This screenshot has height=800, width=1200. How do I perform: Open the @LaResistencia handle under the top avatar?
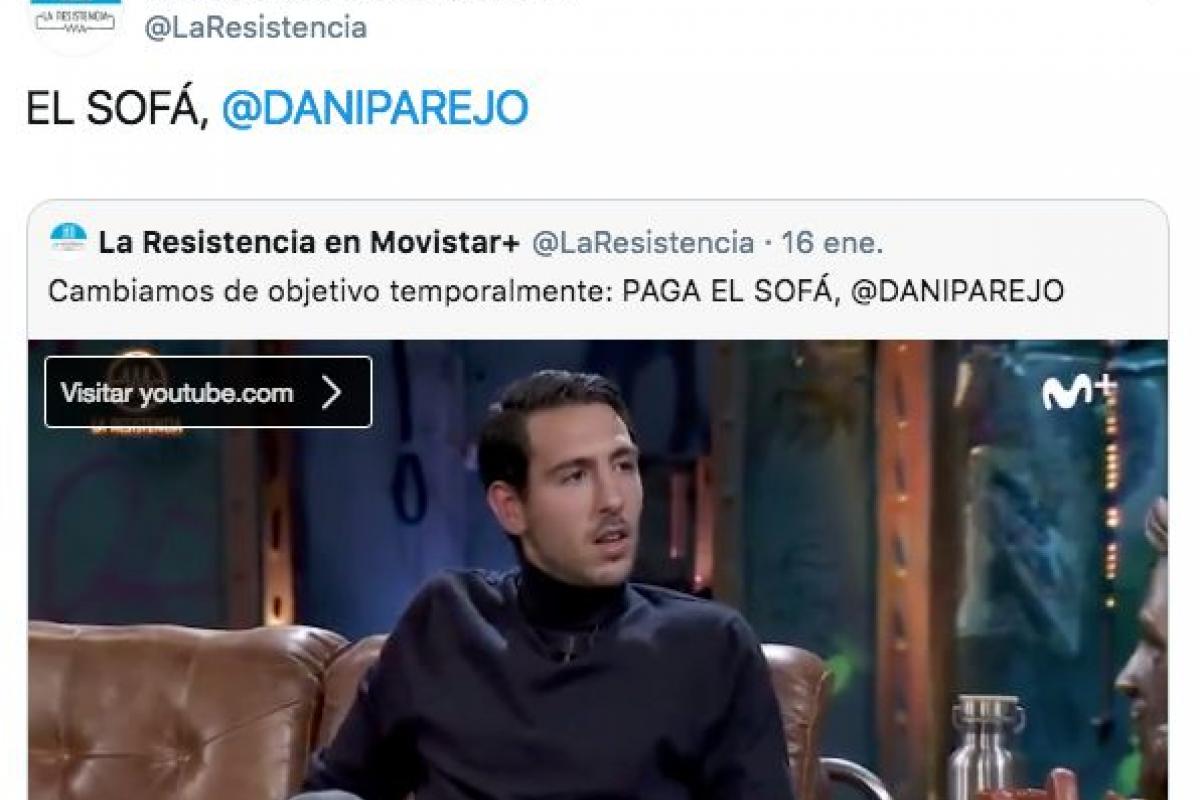[255, 28]
